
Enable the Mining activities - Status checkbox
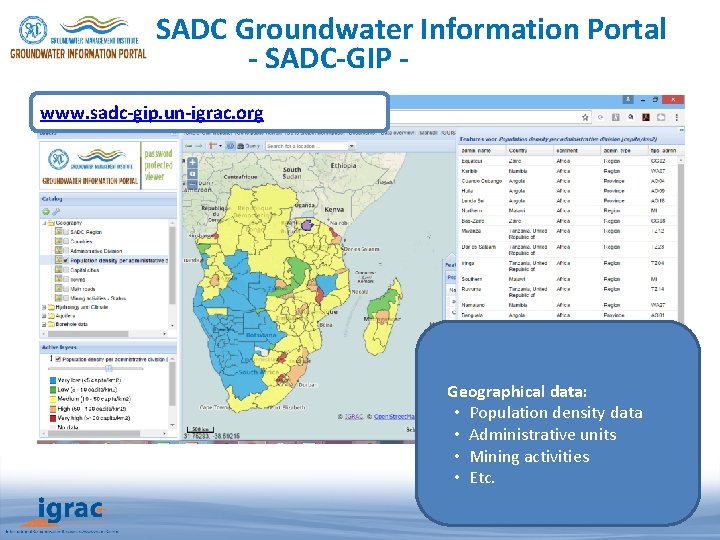tap(66, 298)
